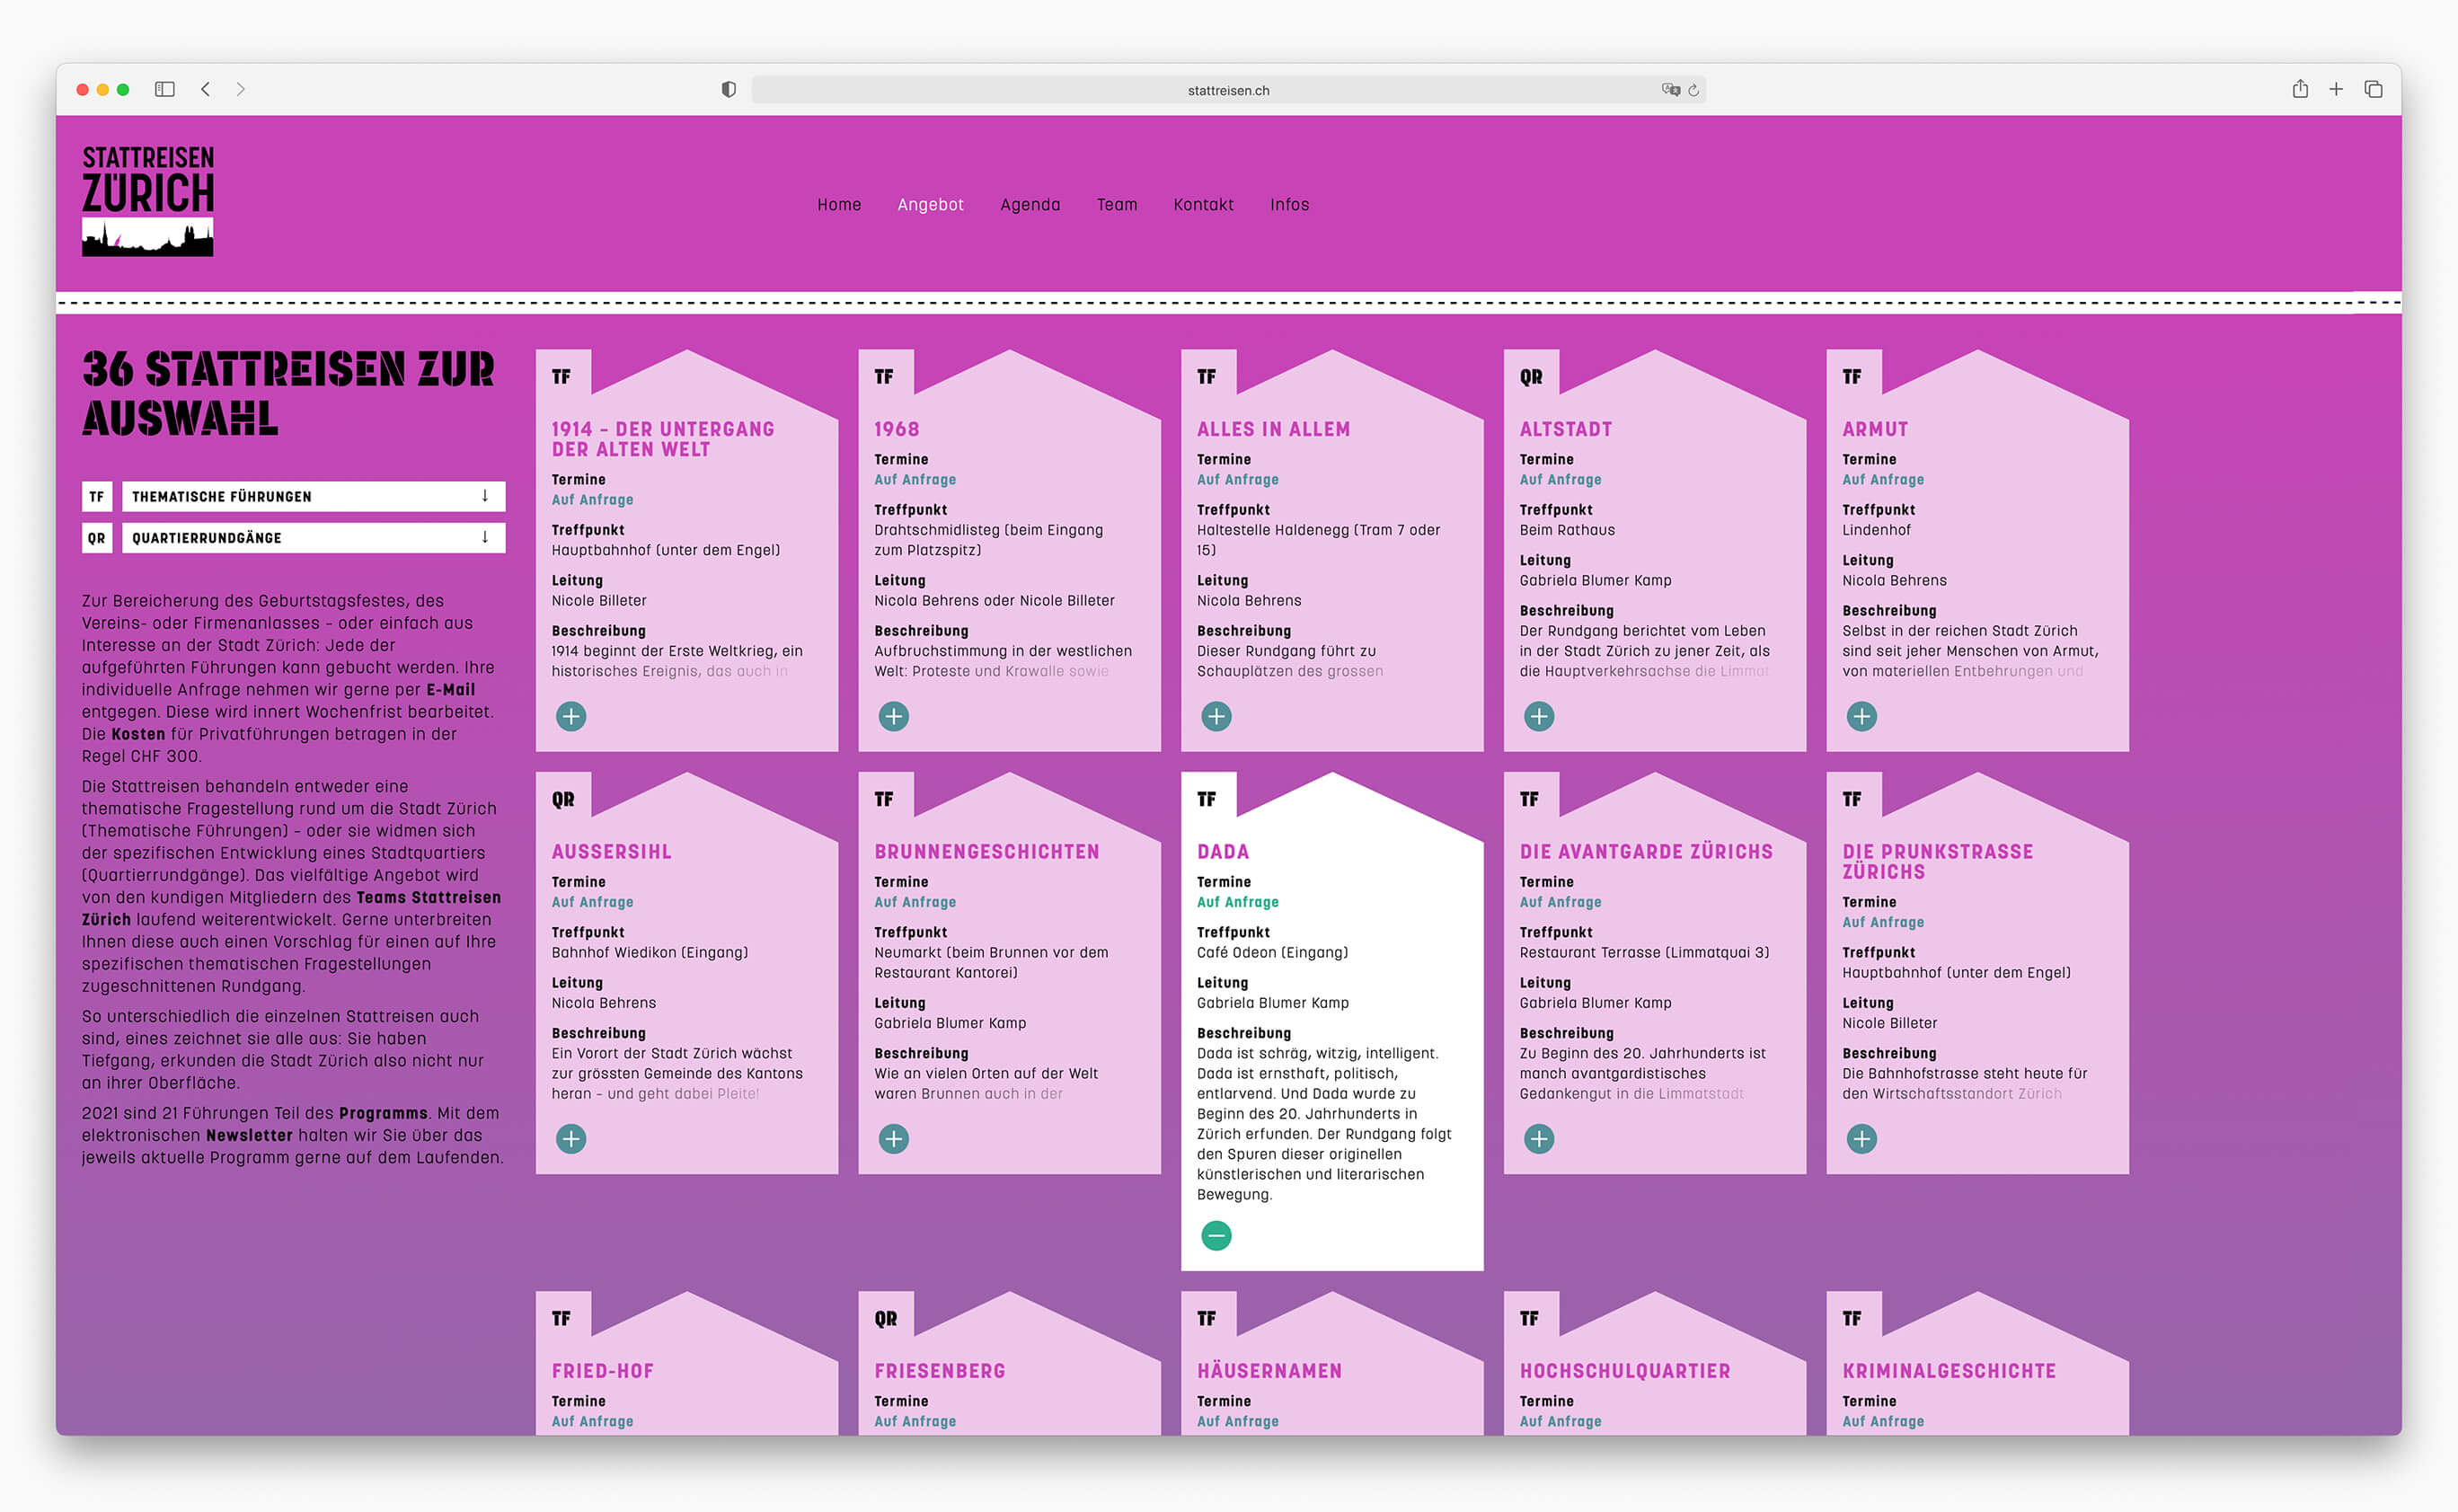The image size is (2458, 1512).
Task: Click the privacy shield icon
Action: (x=729, y=90)
